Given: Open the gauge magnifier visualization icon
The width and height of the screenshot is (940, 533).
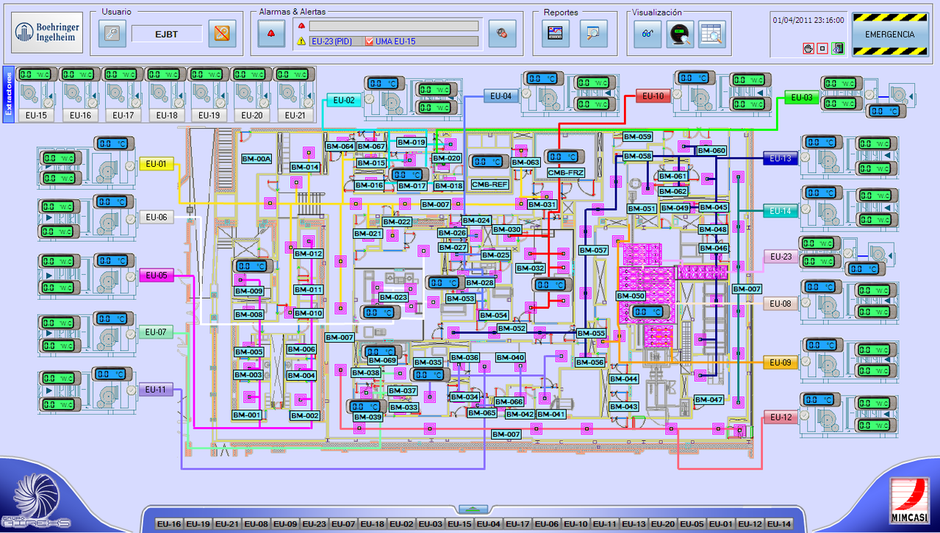Looking at the screenshot, I should coord(680,34).
